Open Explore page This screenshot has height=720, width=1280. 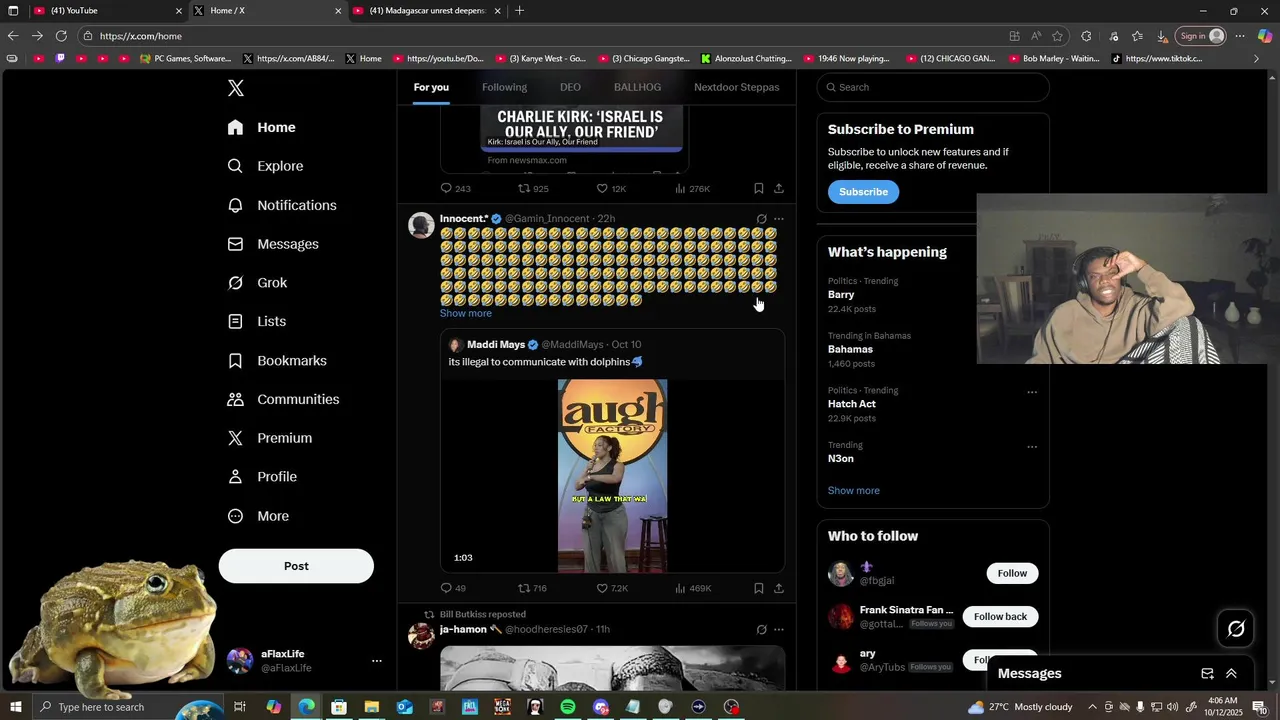(x=265, y=166)
